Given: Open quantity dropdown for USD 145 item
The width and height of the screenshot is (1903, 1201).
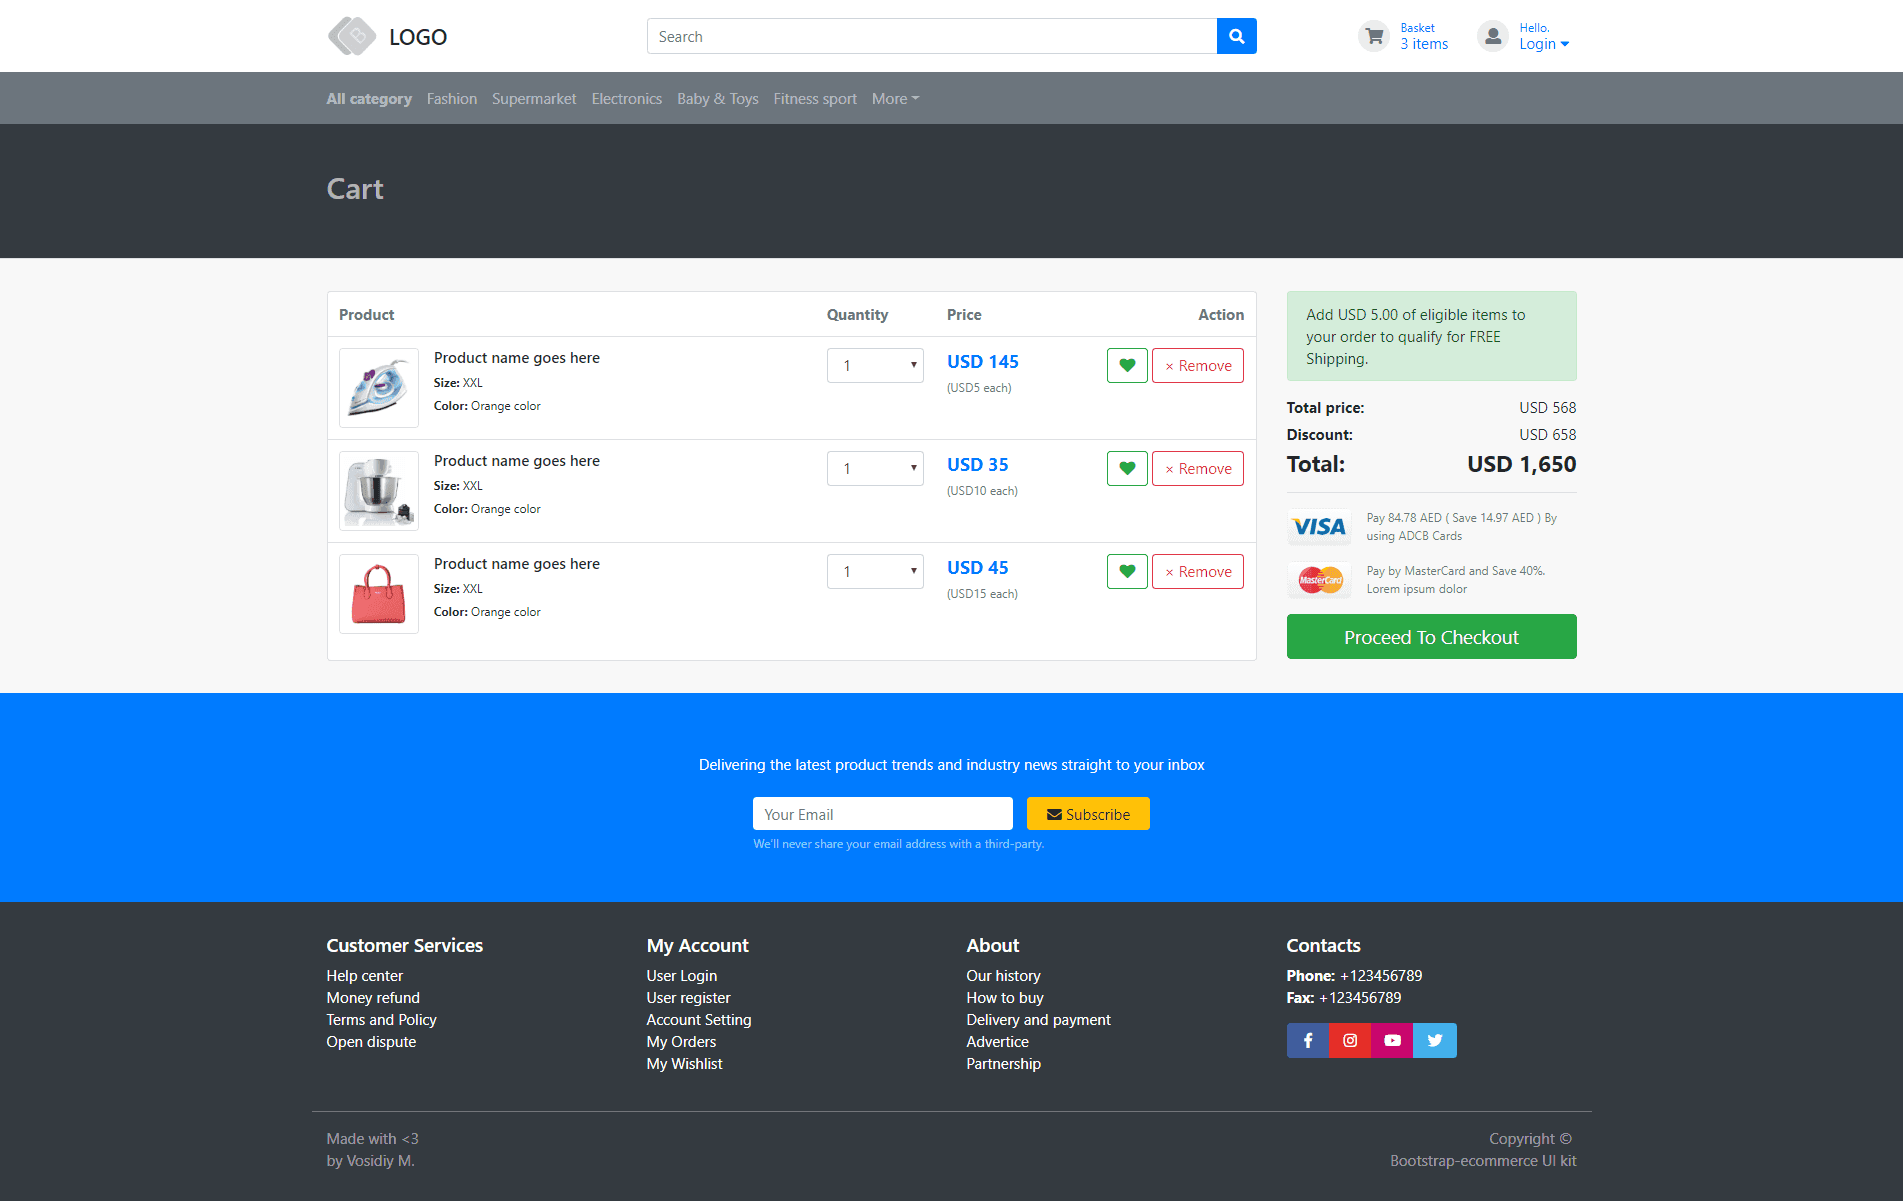Looking at the screenshot, I should pyautogui.click(x=875, y=365).
